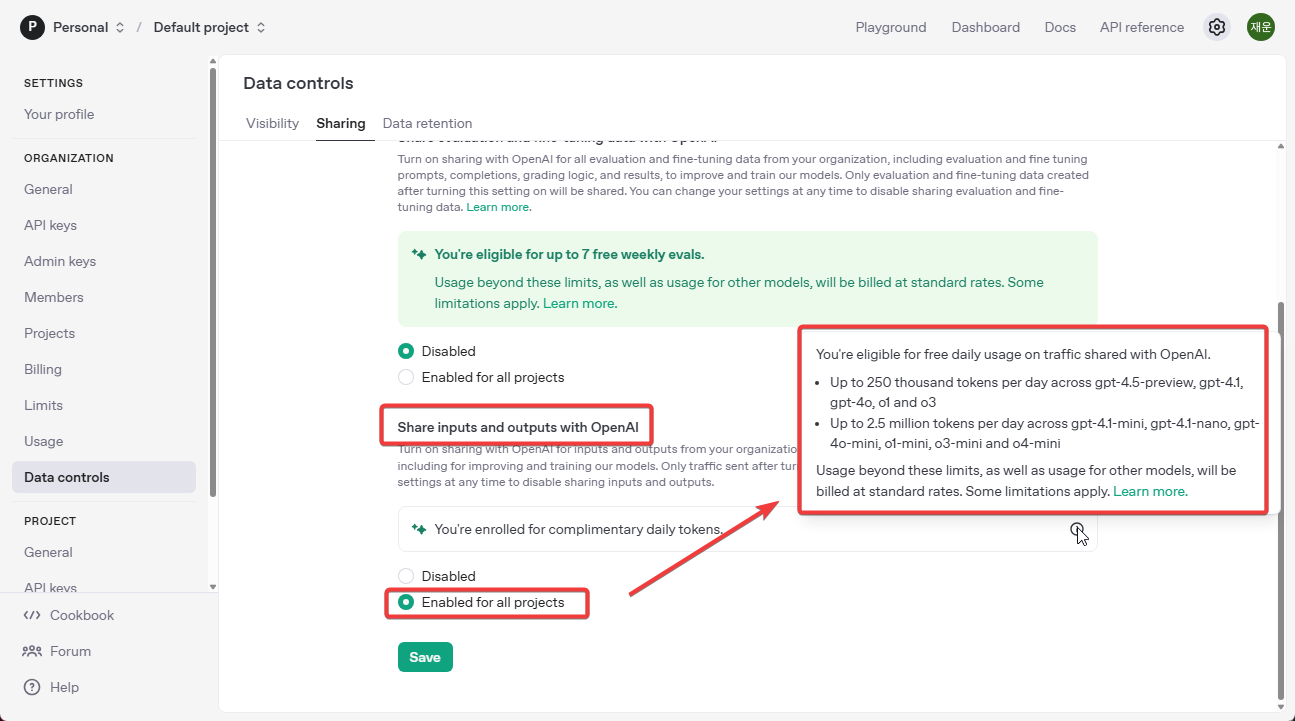Open Data controls in the sidebar
Viewport: 1295px width, 721px height.
point(104,477)
